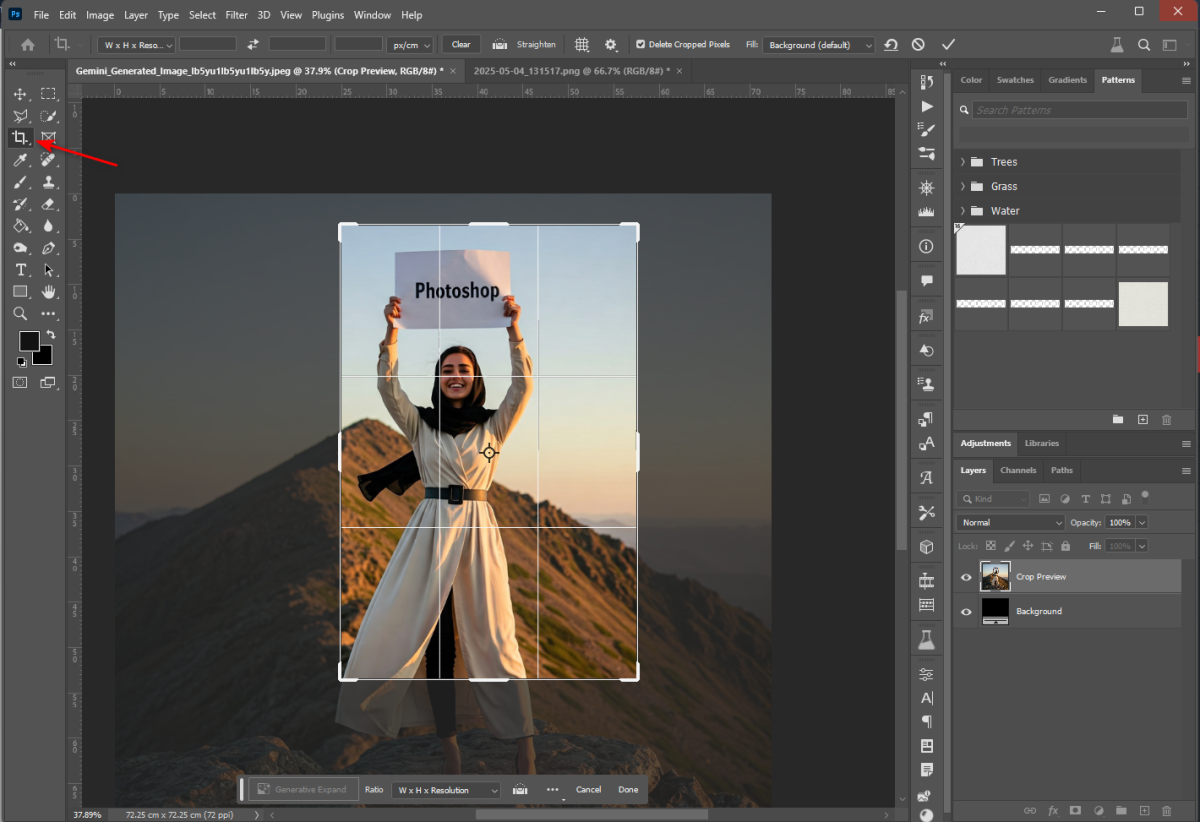
Task: Open the layer Opacity dropdown arrow
Action: (x=1142, y=522)
